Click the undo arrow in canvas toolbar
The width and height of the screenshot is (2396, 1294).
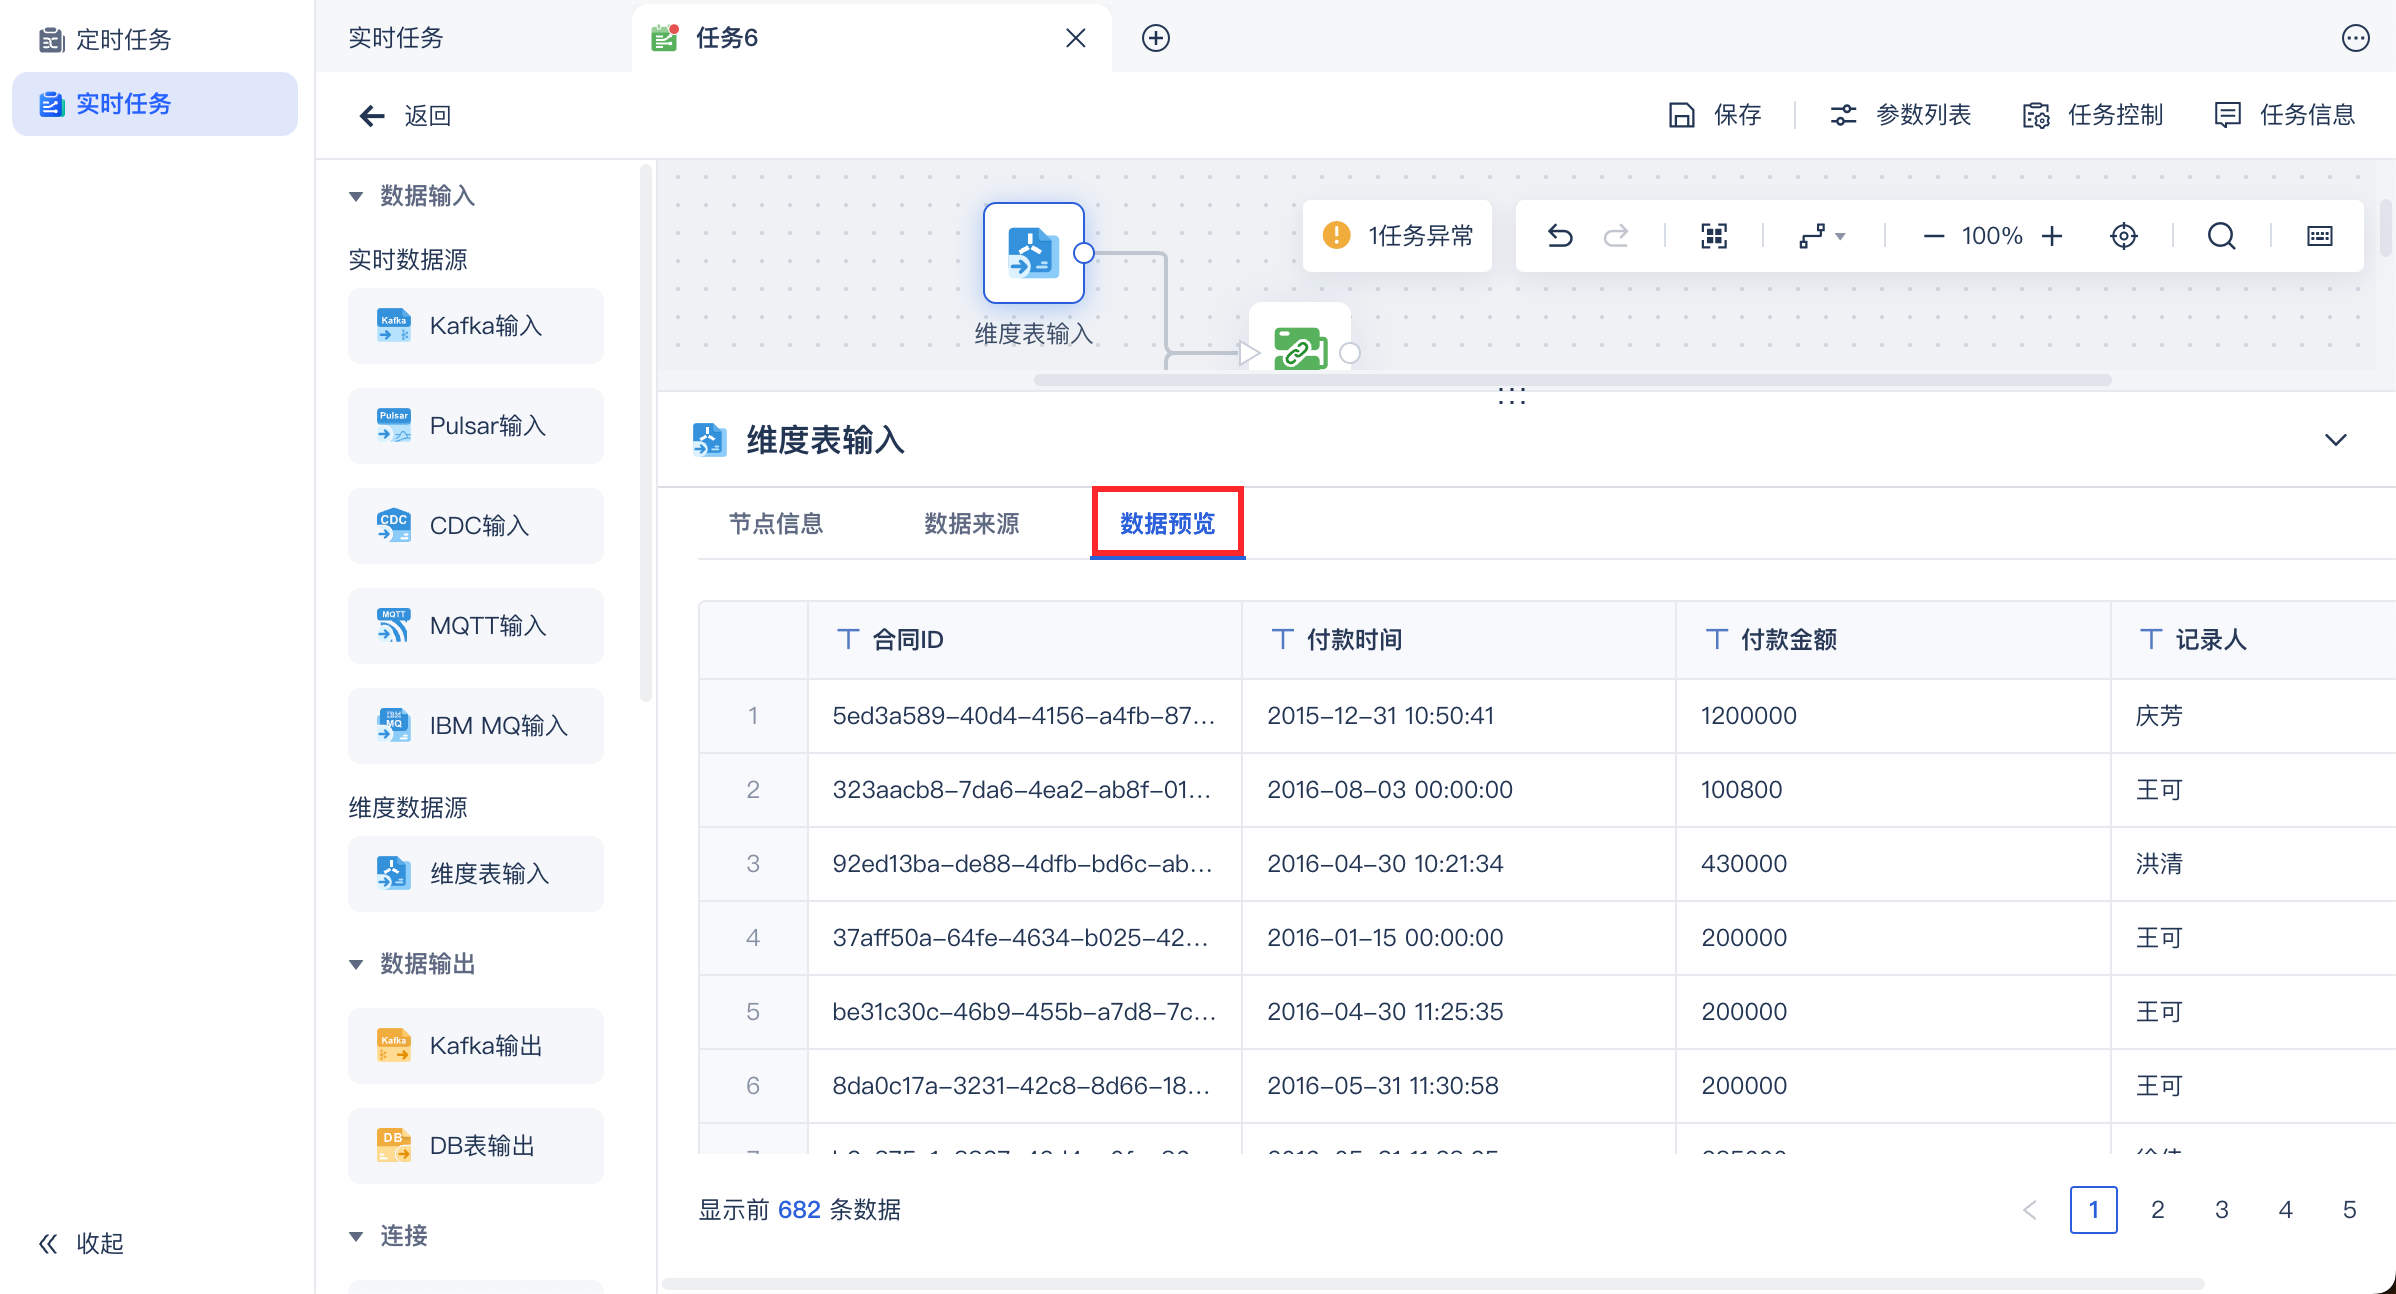click(1560, 236)
